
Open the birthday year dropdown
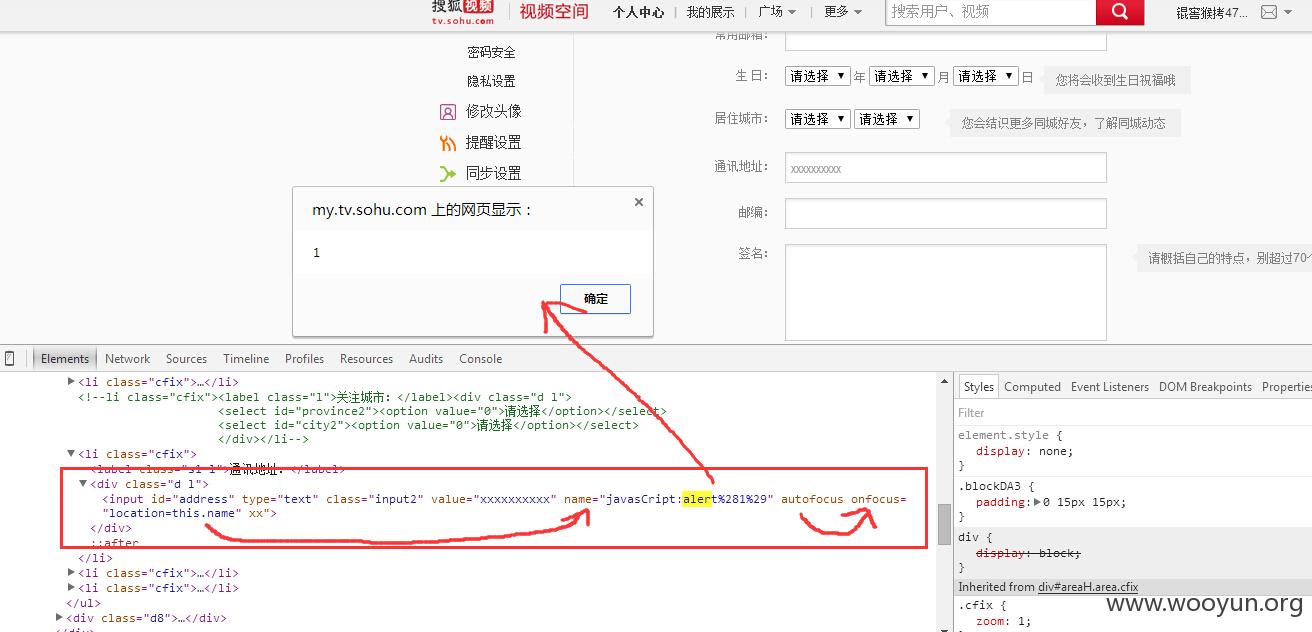click(x=818, y=76)
